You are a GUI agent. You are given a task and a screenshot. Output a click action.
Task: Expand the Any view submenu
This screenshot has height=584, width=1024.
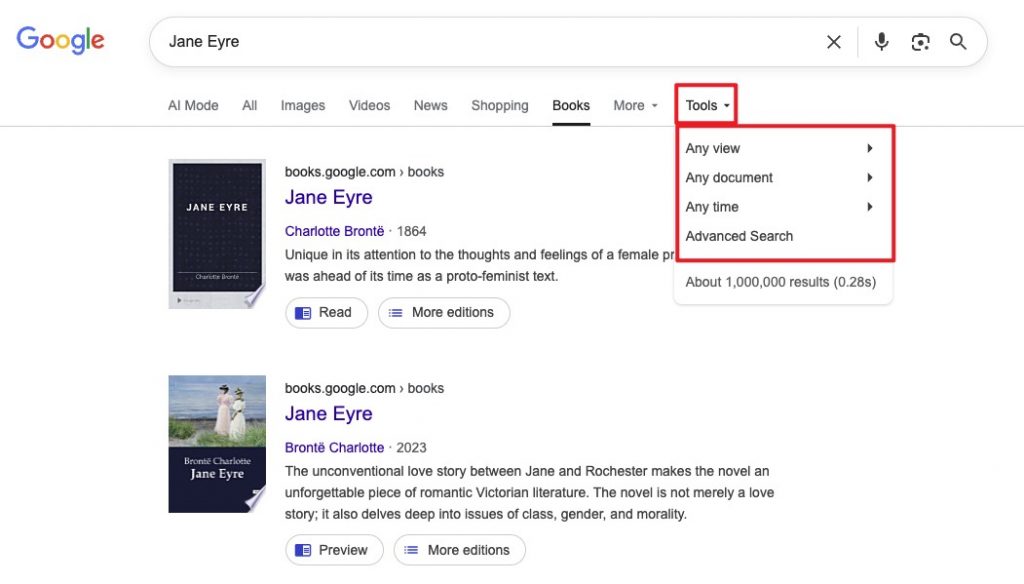(780, 148)
